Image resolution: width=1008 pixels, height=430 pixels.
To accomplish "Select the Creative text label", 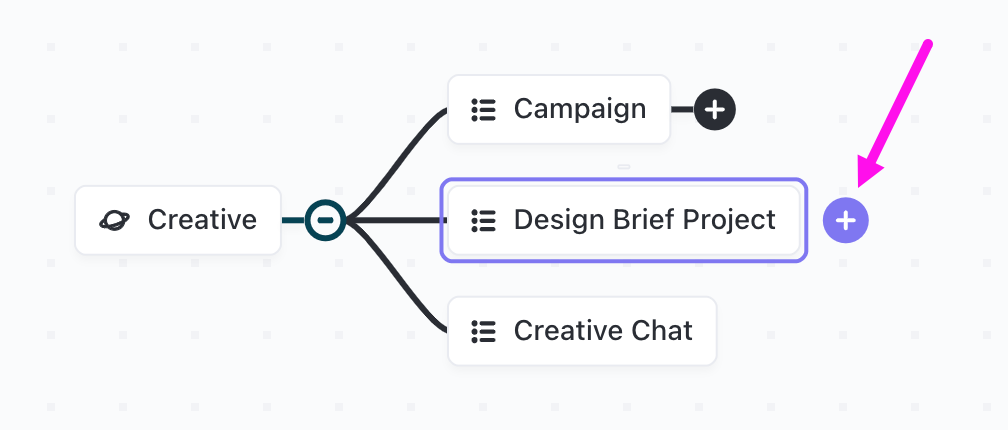I will click(x=202, y=220).
